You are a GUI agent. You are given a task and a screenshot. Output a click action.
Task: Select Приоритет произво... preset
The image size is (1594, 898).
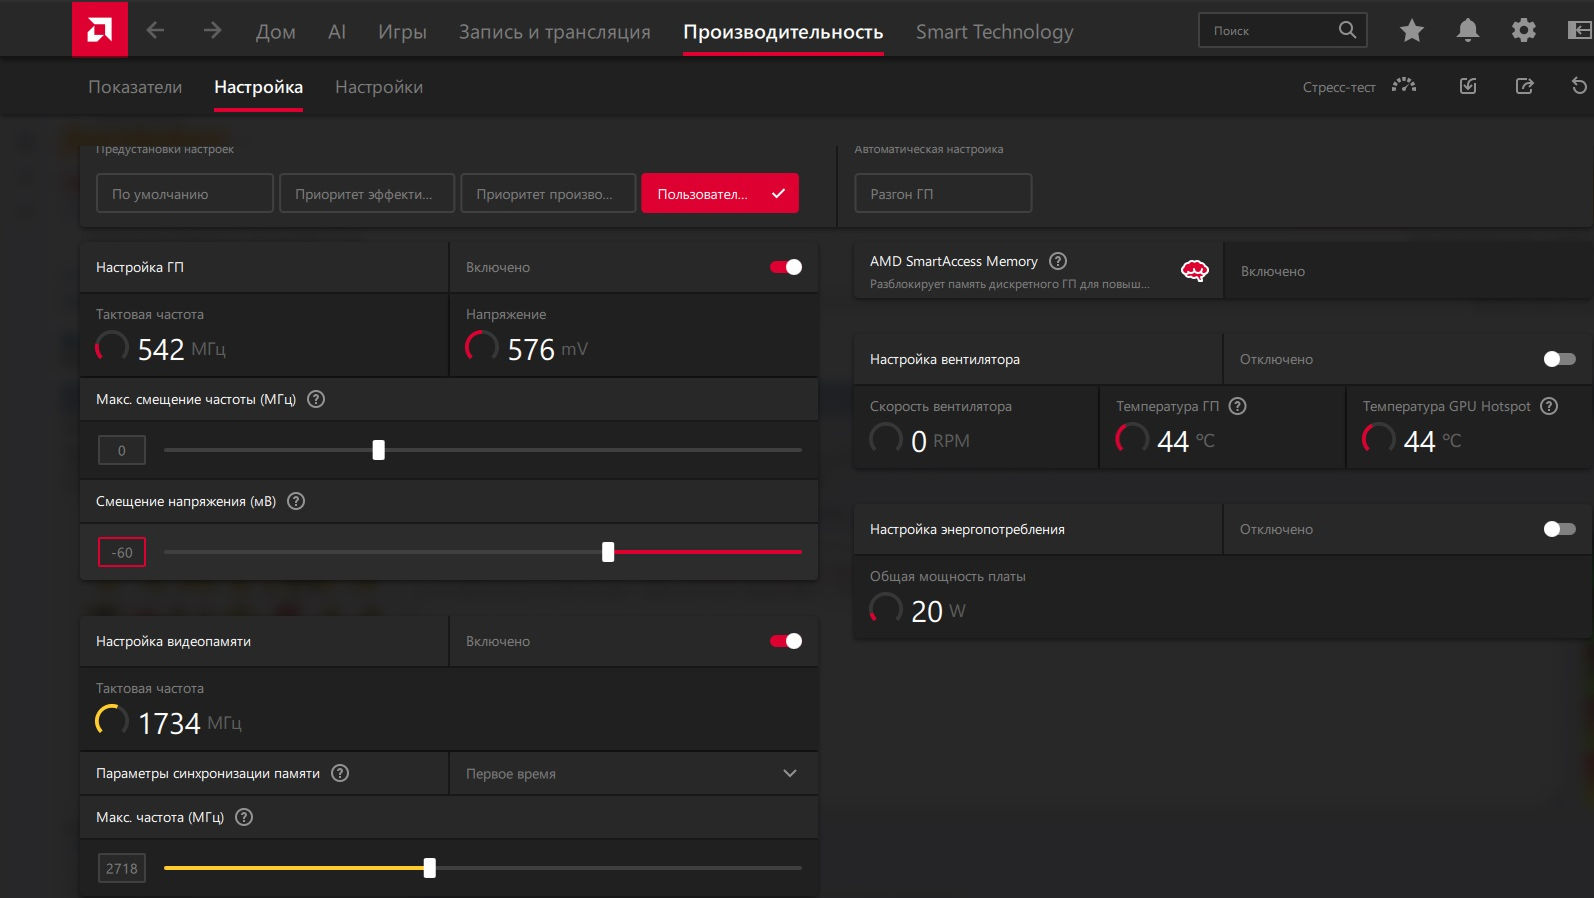click(x=548, y=193)
